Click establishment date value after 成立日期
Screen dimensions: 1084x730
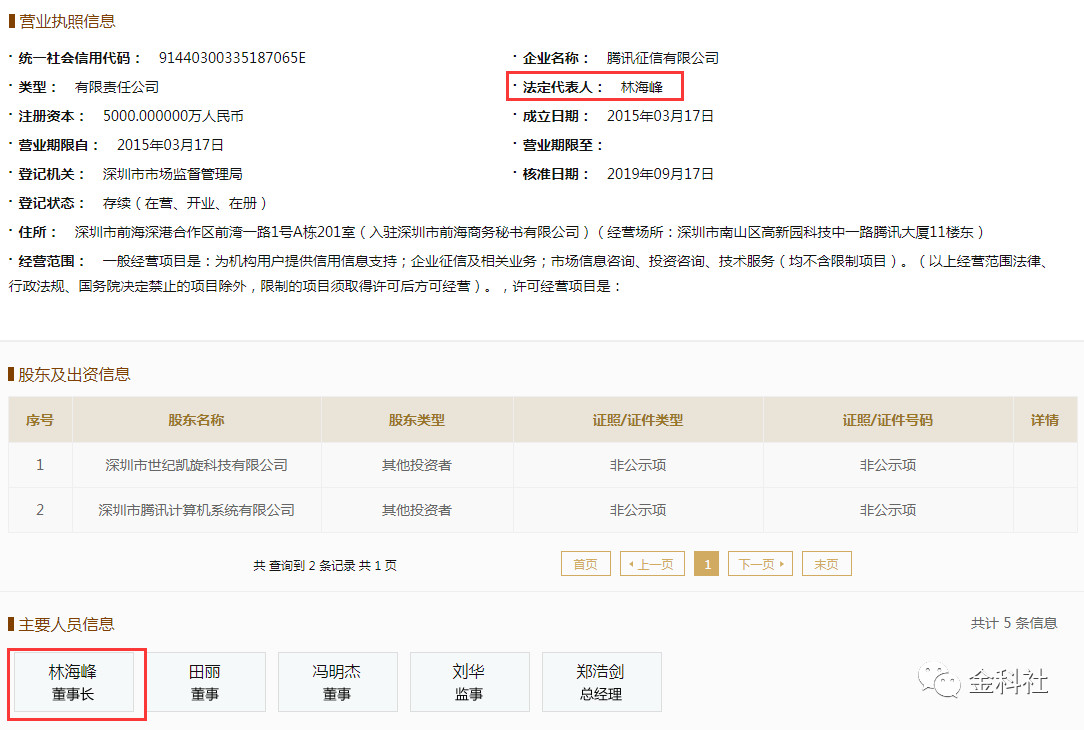pyautogui.click(x=660, y=116)
